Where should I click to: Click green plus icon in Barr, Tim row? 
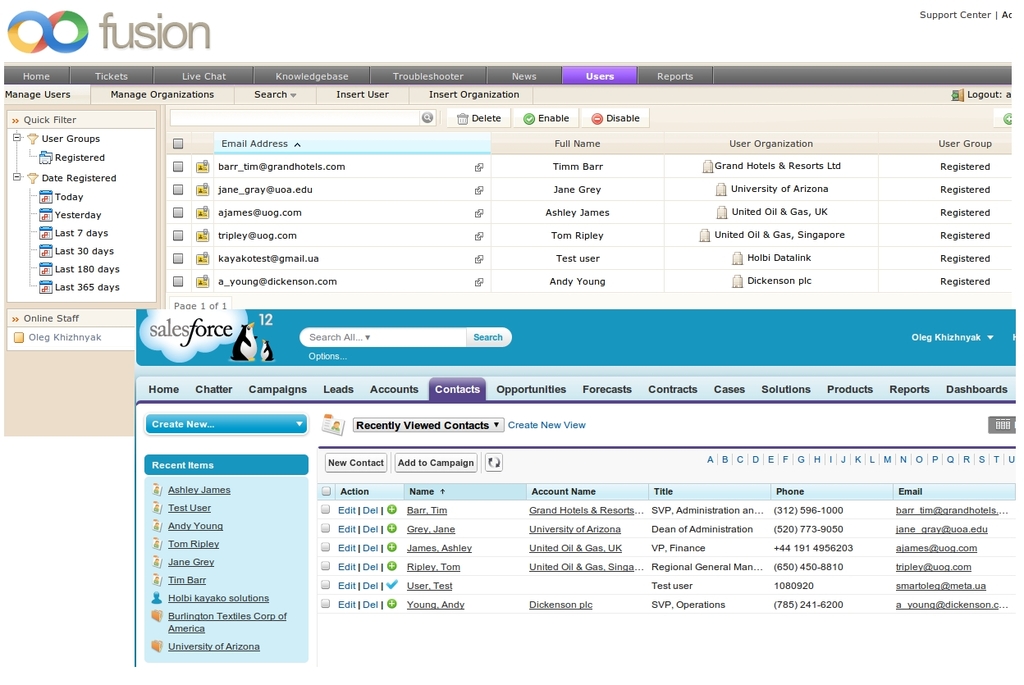[392, 510]
